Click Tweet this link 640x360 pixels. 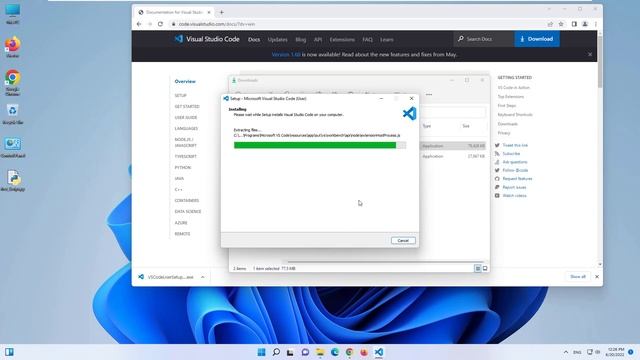[515, 145]
